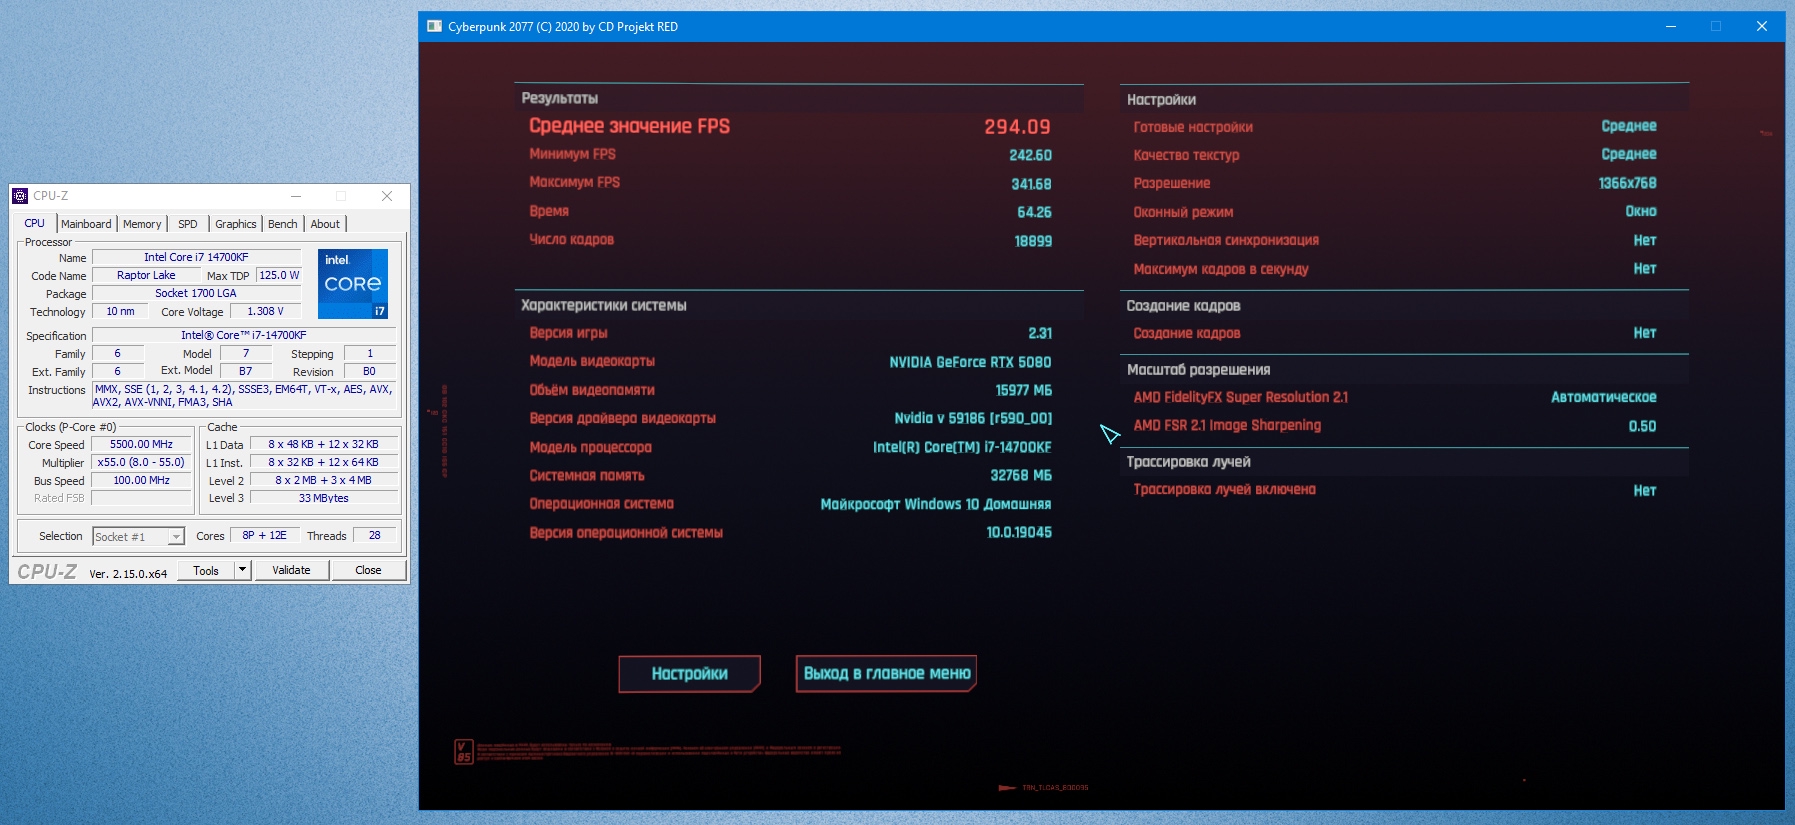Select the Memory tab
This screenshot has height=825, width=1795.
pos(142,224)
